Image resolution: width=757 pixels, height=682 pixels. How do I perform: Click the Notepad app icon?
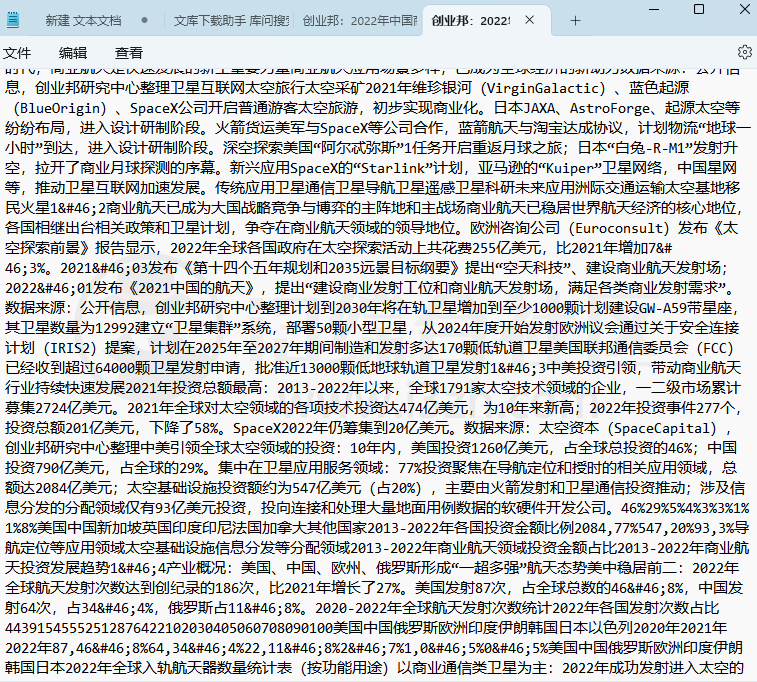click(x=13, y=20)
